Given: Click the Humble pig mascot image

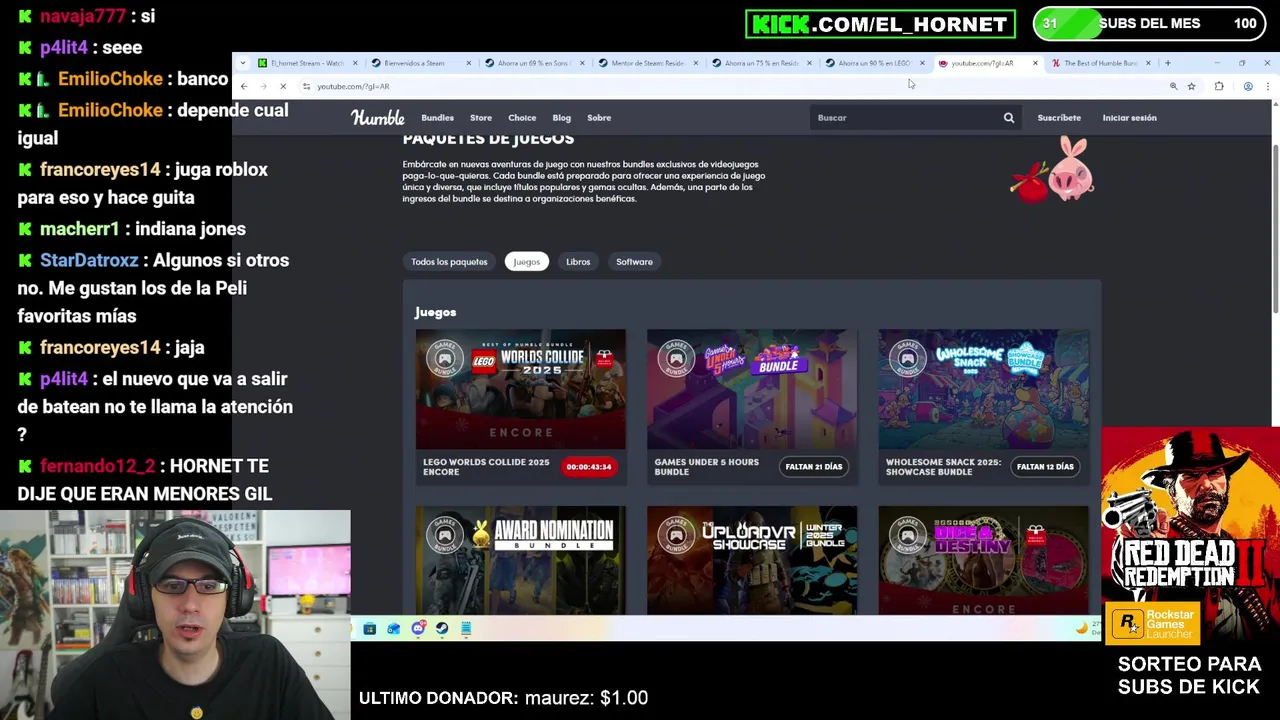Looking at the screenshot, I should tap(1053, 170).
